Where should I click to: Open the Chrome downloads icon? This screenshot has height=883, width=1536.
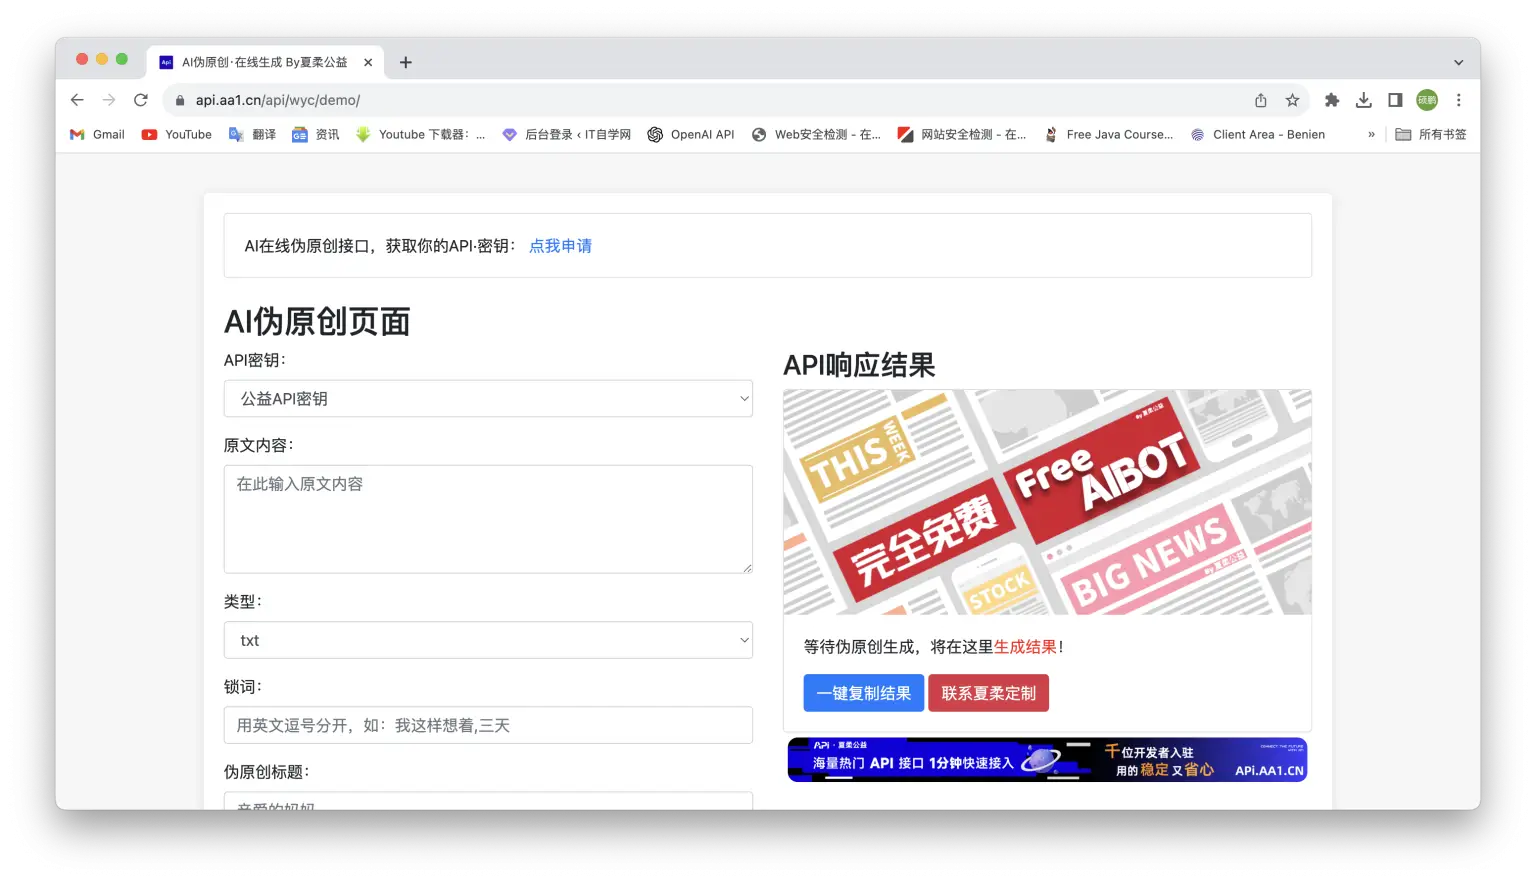pyautogui.click(x=1364, y=100)
